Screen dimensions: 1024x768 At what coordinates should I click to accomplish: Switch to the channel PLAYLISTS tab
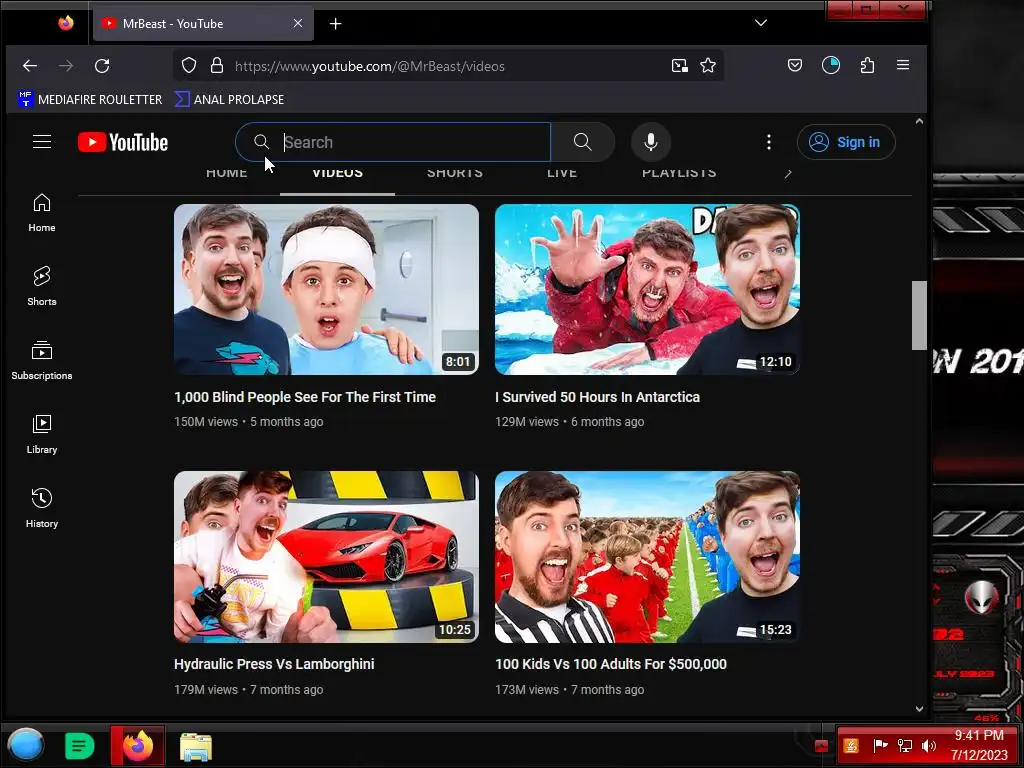(x=679, y=174)
